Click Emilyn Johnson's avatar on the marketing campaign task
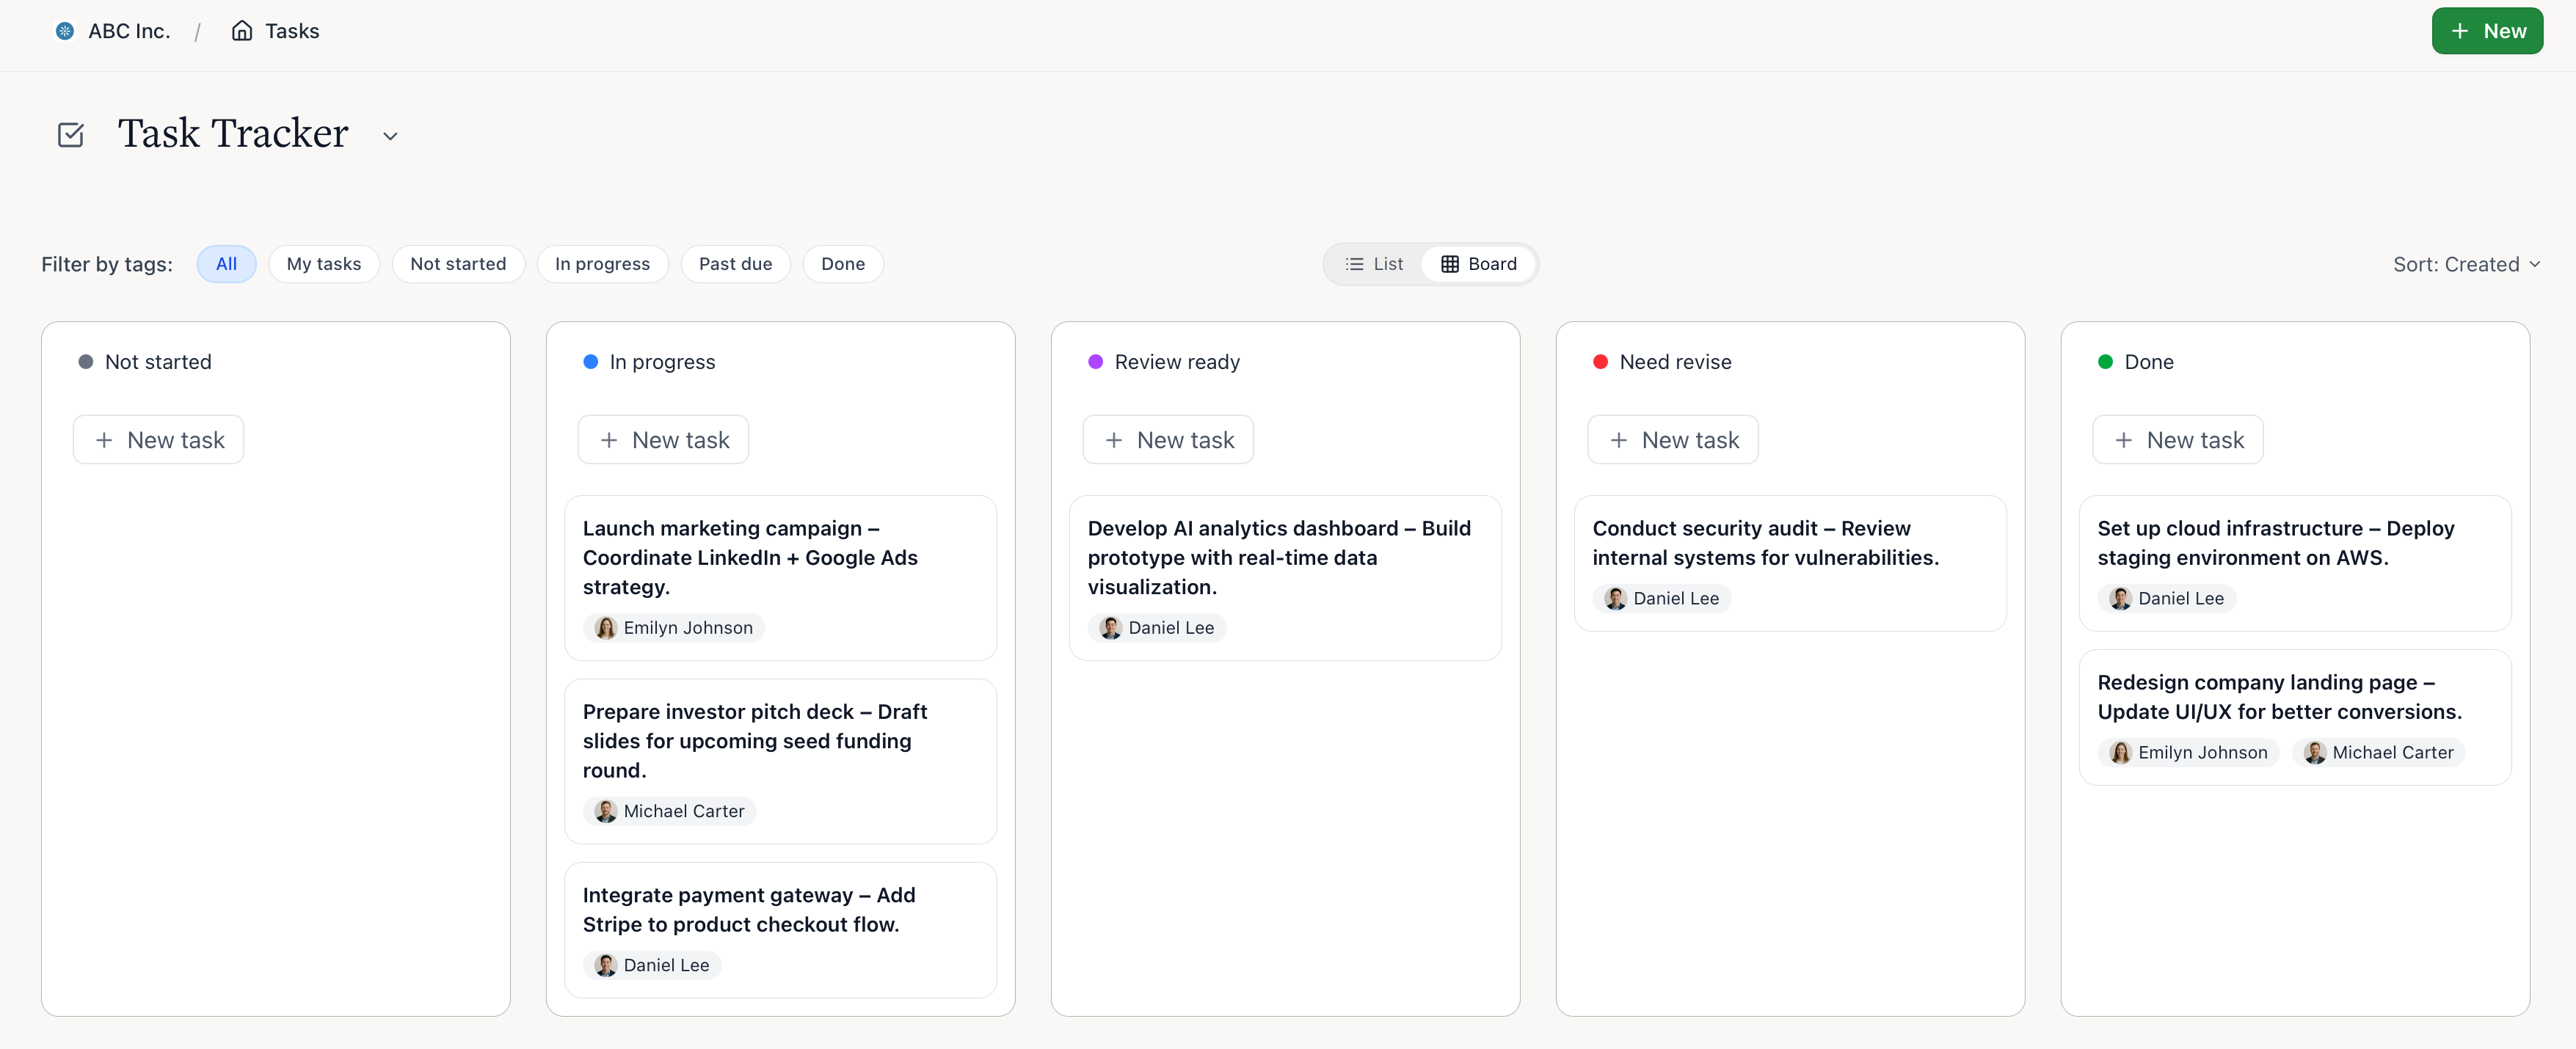The image size is (2576, 1049). coord(607,627)
